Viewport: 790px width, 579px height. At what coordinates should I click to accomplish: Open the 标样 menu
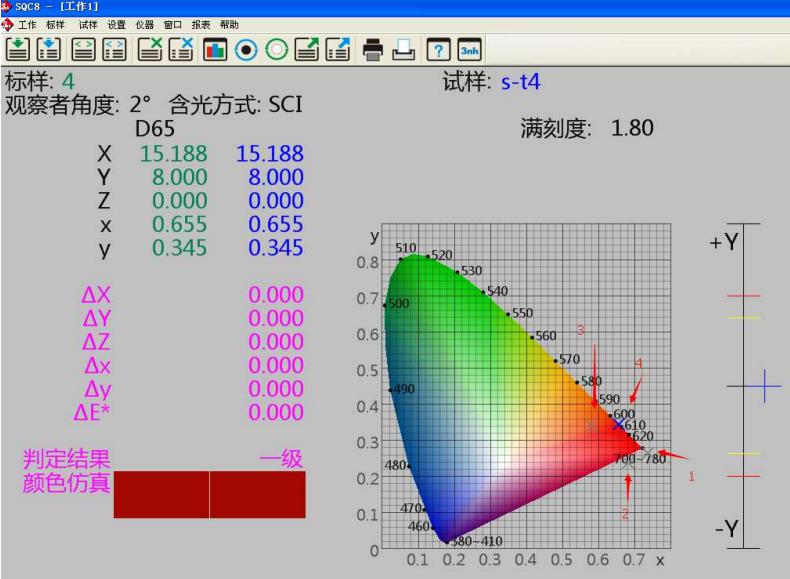(x=55, y=25)
